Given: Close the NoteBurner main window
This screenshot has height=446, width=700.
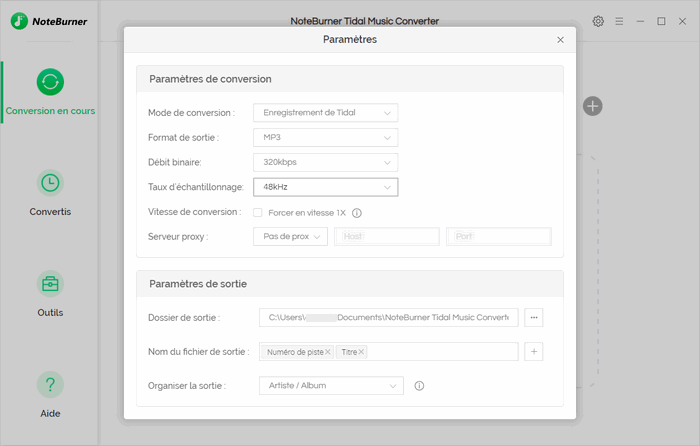Looking at the screenshot, I should [x=682, y=21].
